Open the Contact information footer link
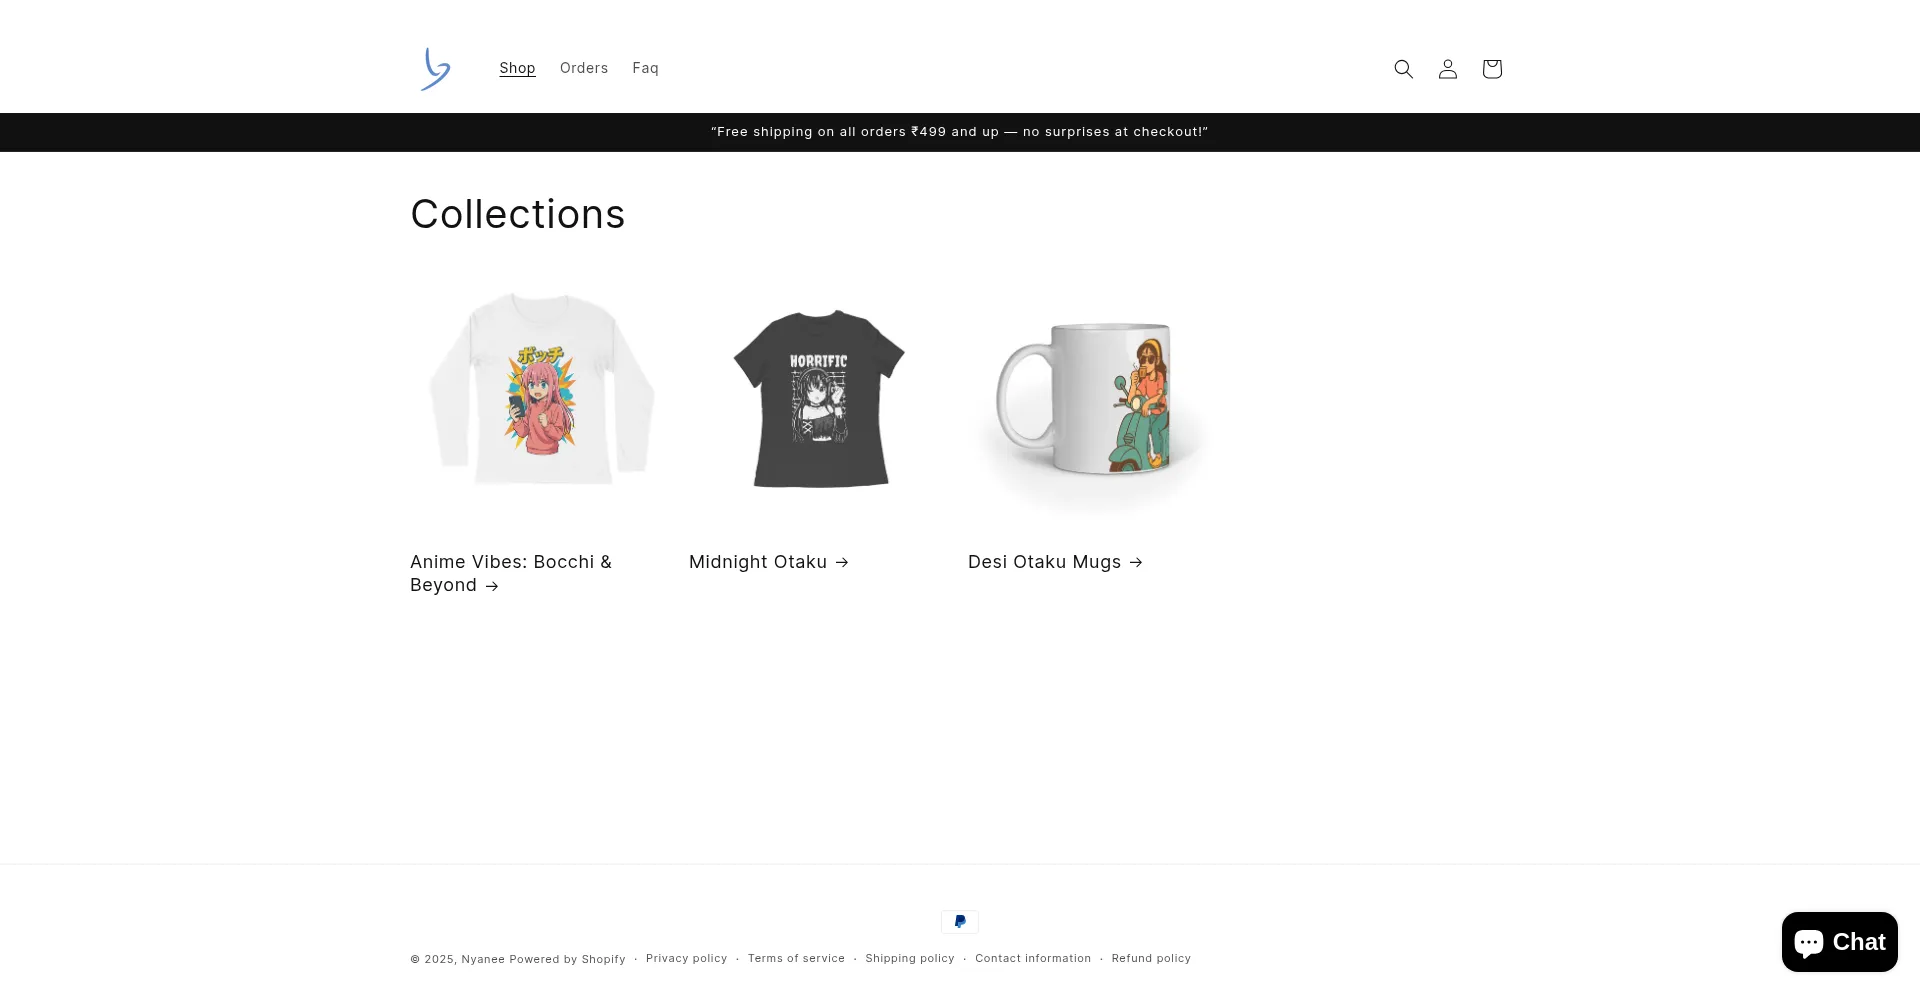 coord(1033,958)
